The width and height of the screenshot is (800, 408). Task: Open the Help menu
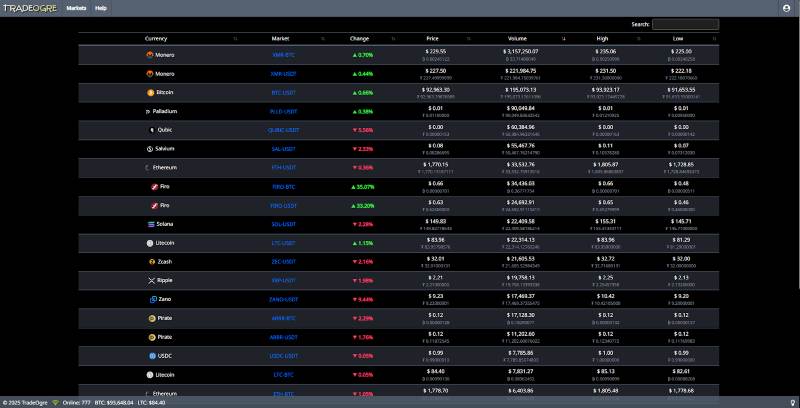coord(101,7)
